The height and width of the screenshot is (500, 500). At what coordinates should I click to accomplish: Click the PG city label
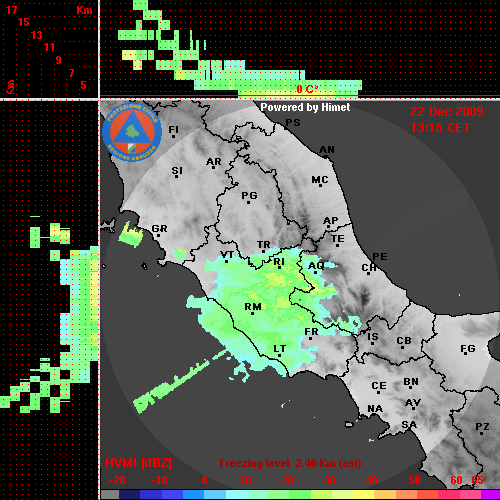249,196
